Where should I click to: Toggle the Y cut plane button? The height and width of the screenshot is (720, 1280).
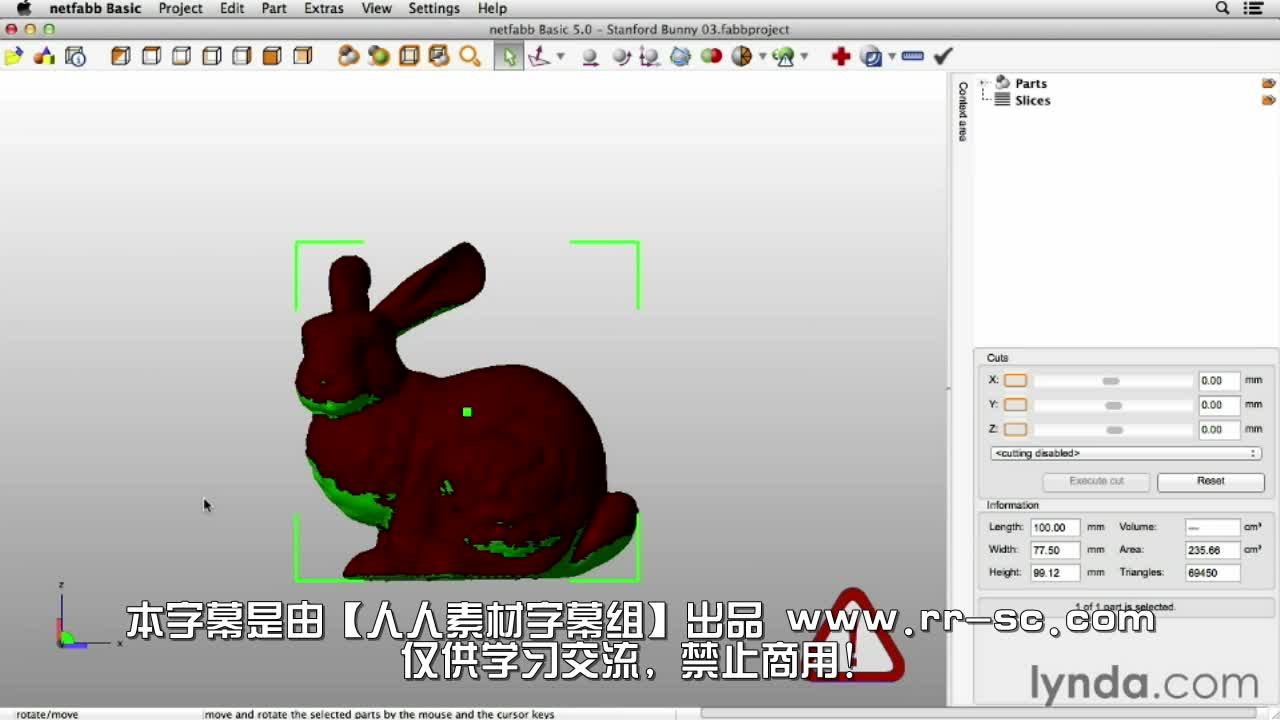click(x=1015, y=405)
